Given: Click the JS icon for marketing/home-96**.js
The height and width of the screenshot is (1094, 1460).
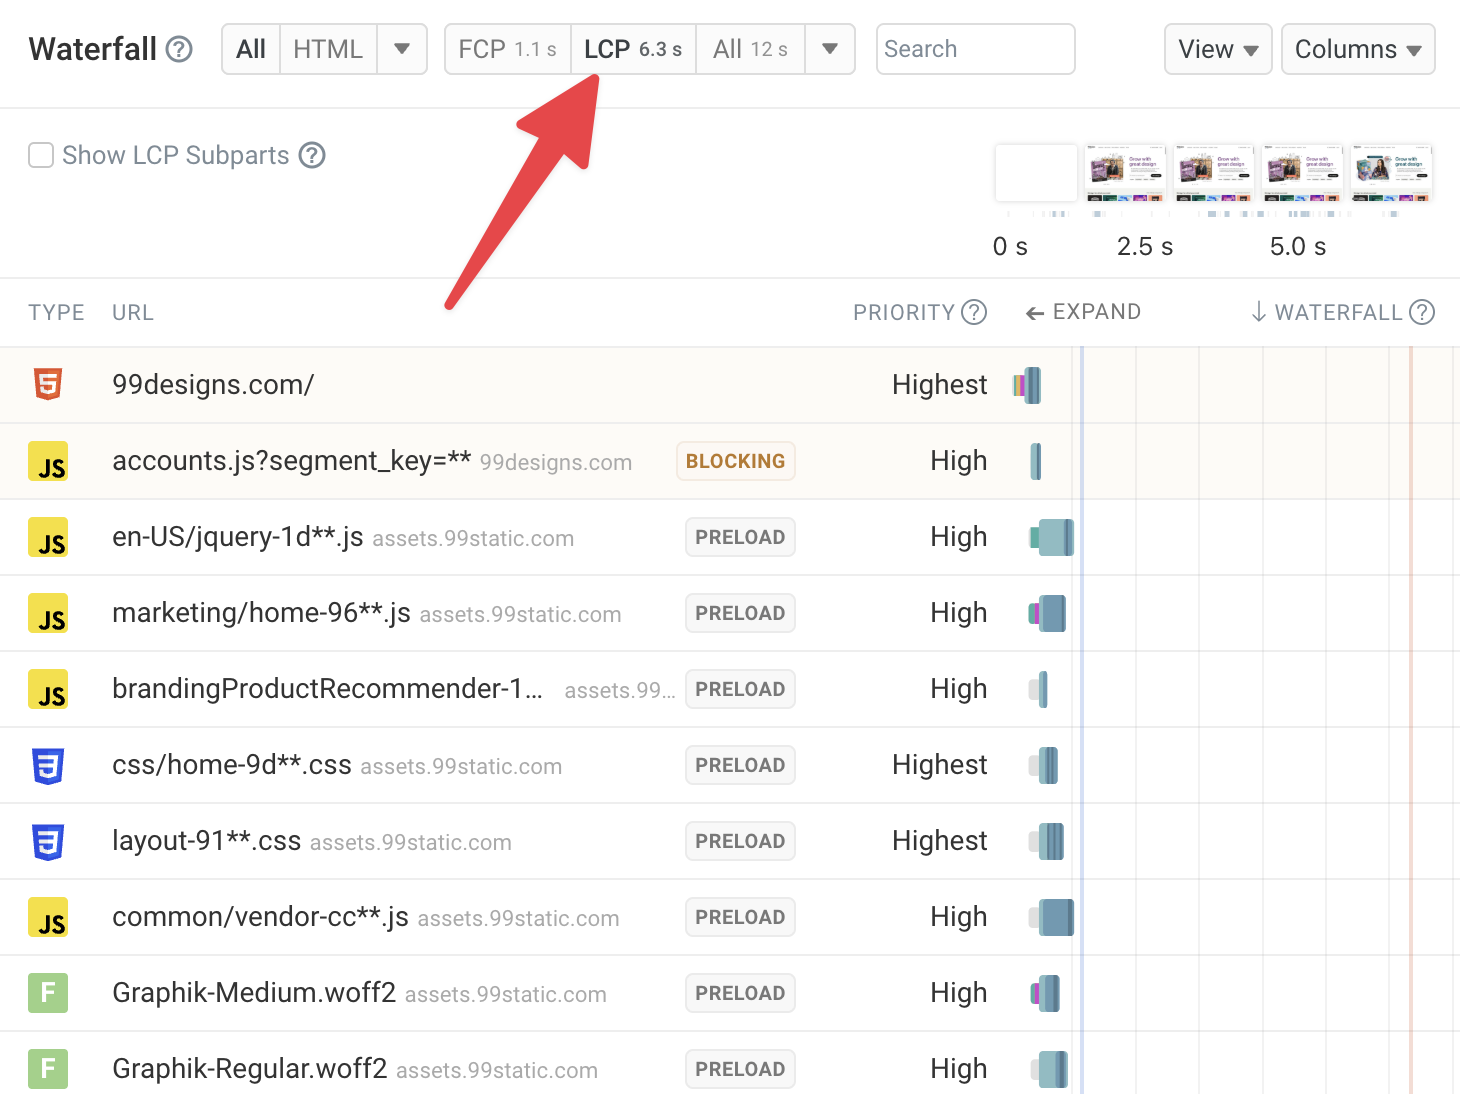Looking at the screenshot, I should (48, 613).
